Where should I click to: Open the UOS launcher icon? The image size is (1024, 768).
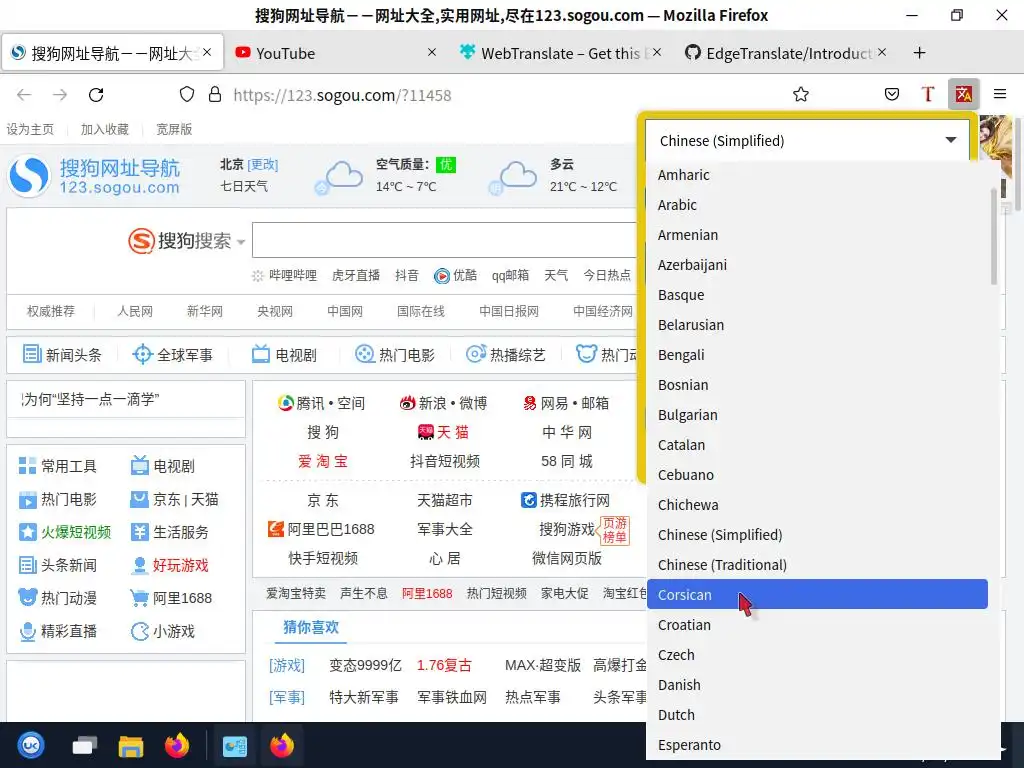[x=31, y=744]
